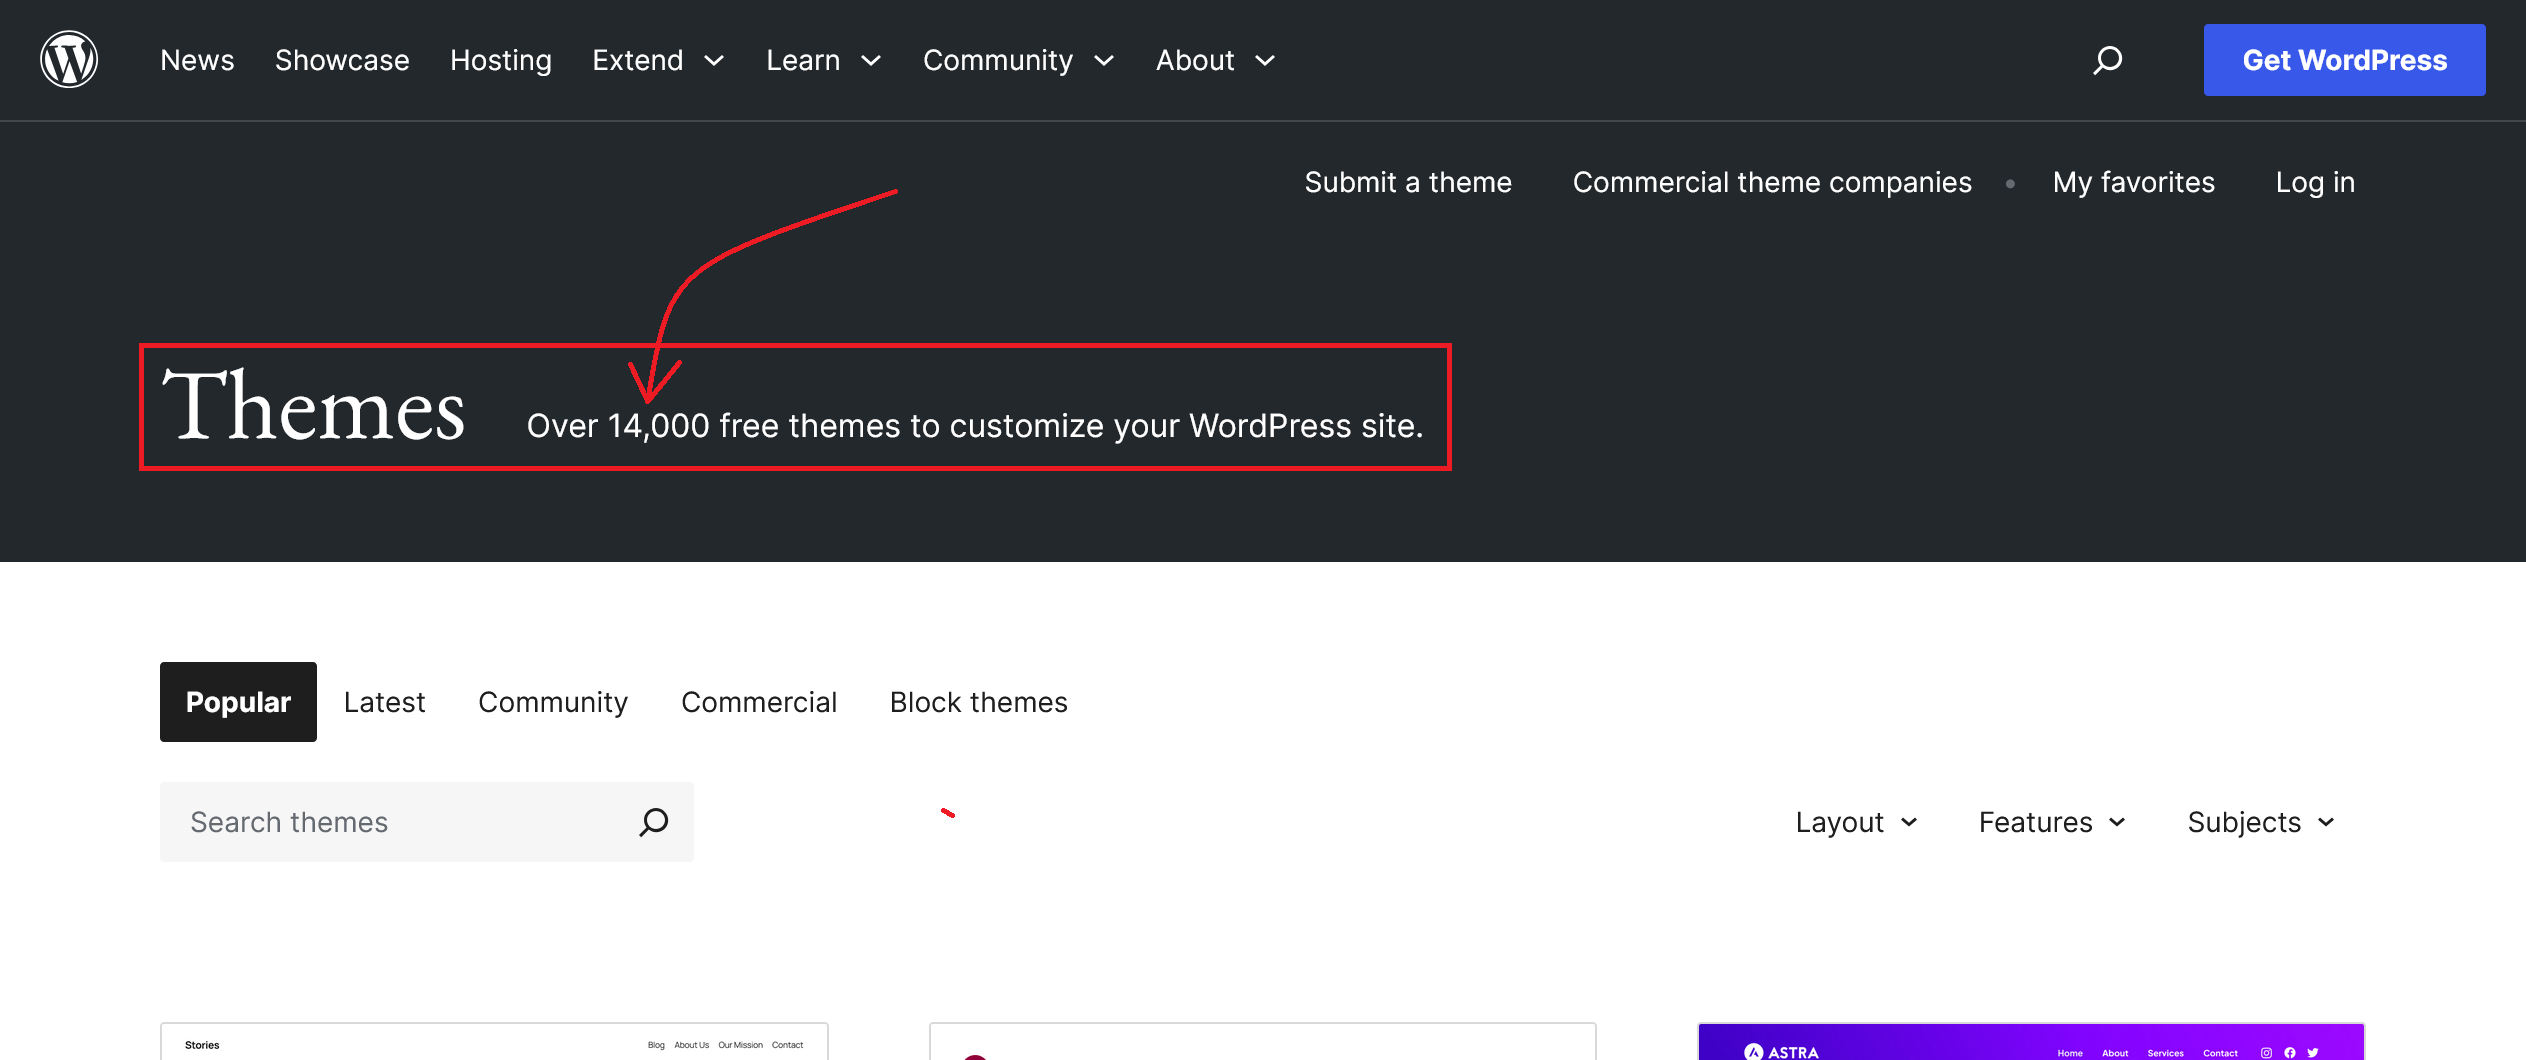Focus the Search themes input field
This screenshot has width=2526, height=1060.
tap(400, 822)
